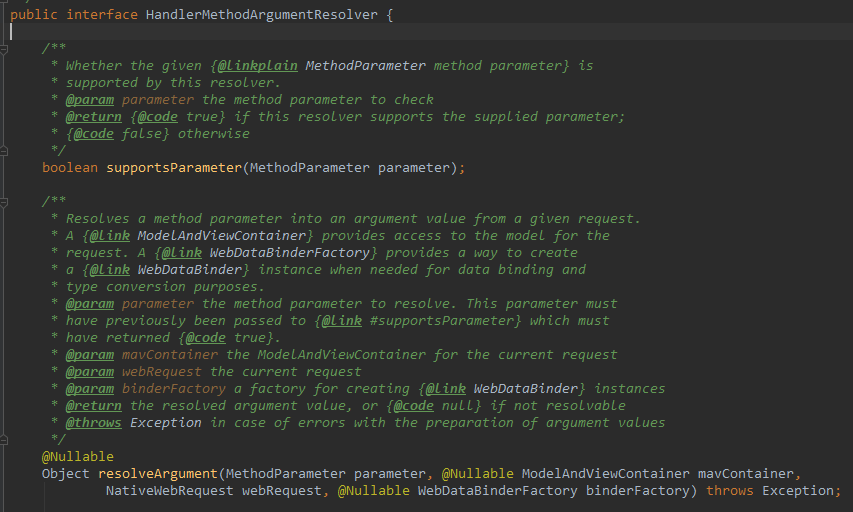Click 'supported by this resolver.' comment line
The image size is (853, 512).
tap(173, 83)
